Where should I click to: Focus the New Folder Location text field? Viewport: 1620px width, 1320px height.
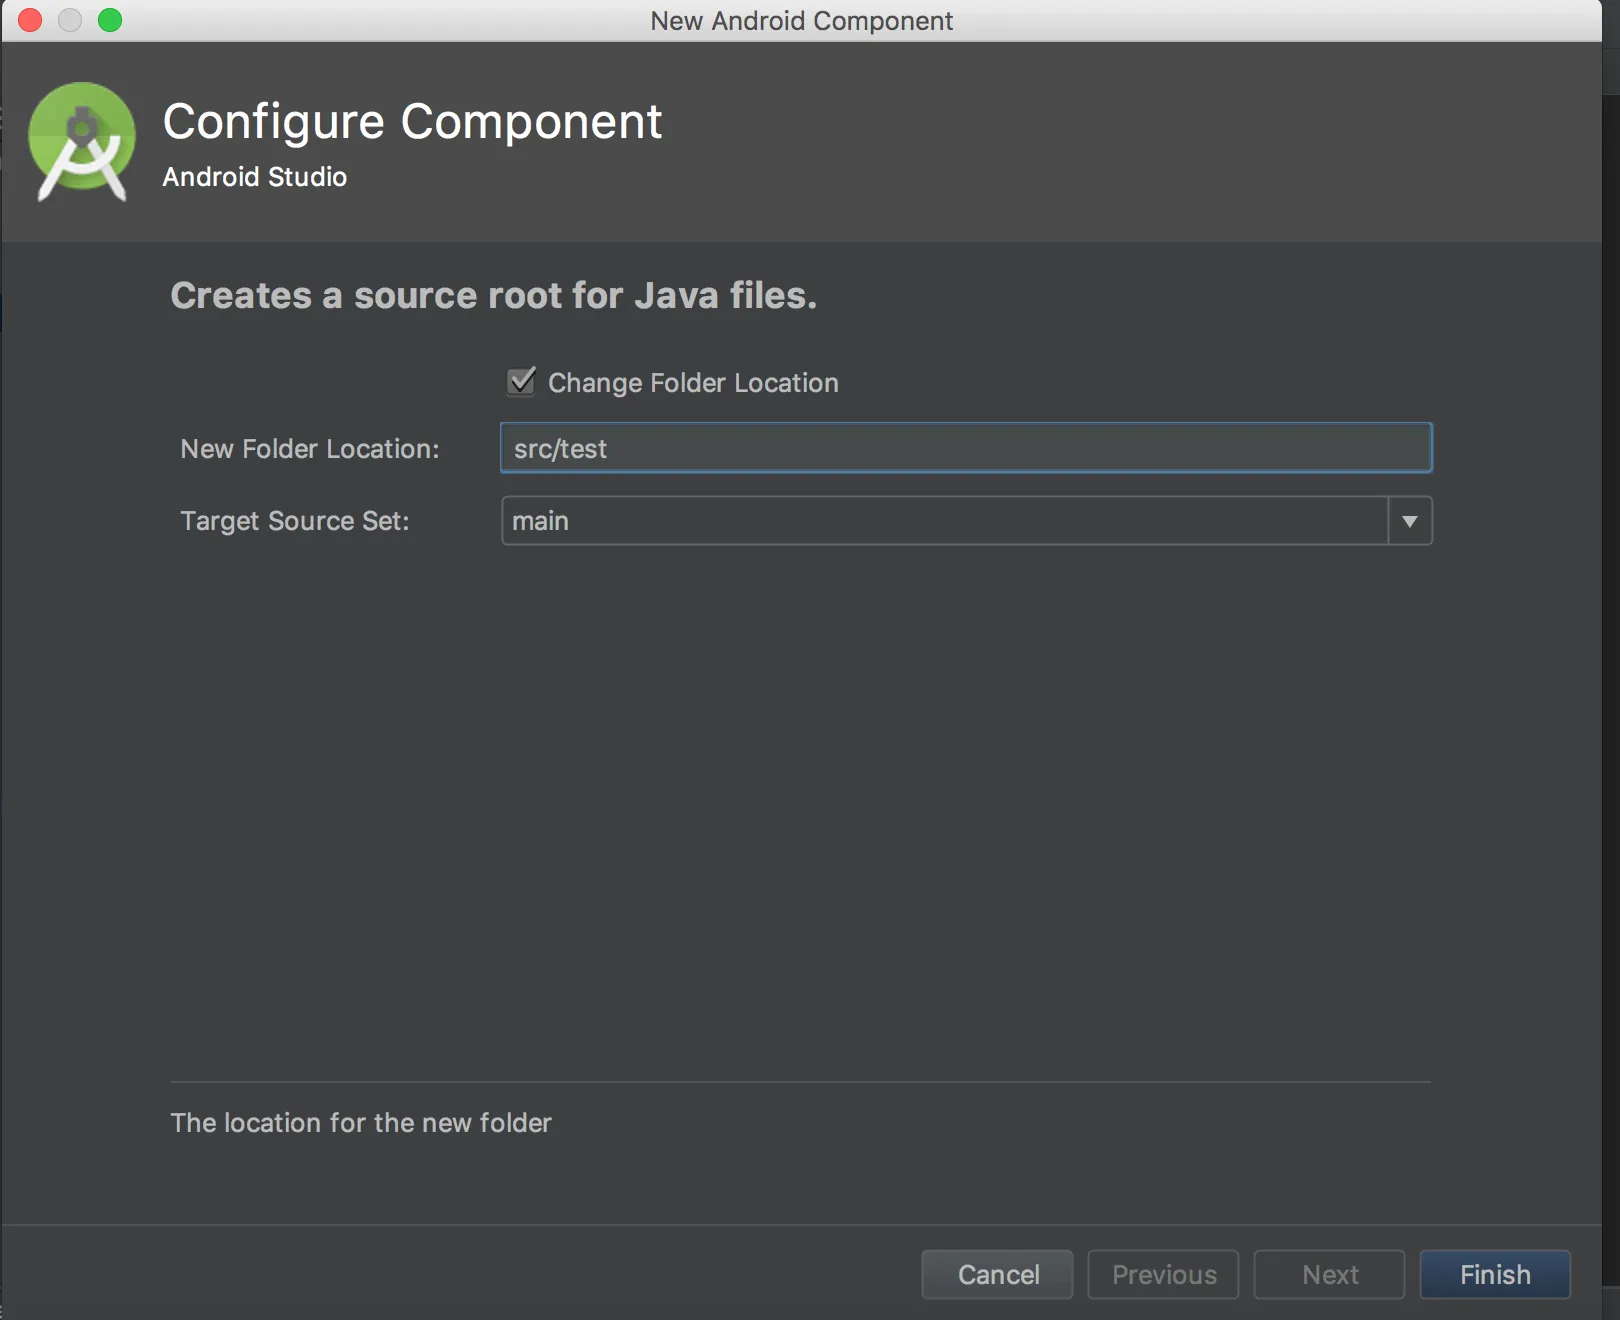965,448
